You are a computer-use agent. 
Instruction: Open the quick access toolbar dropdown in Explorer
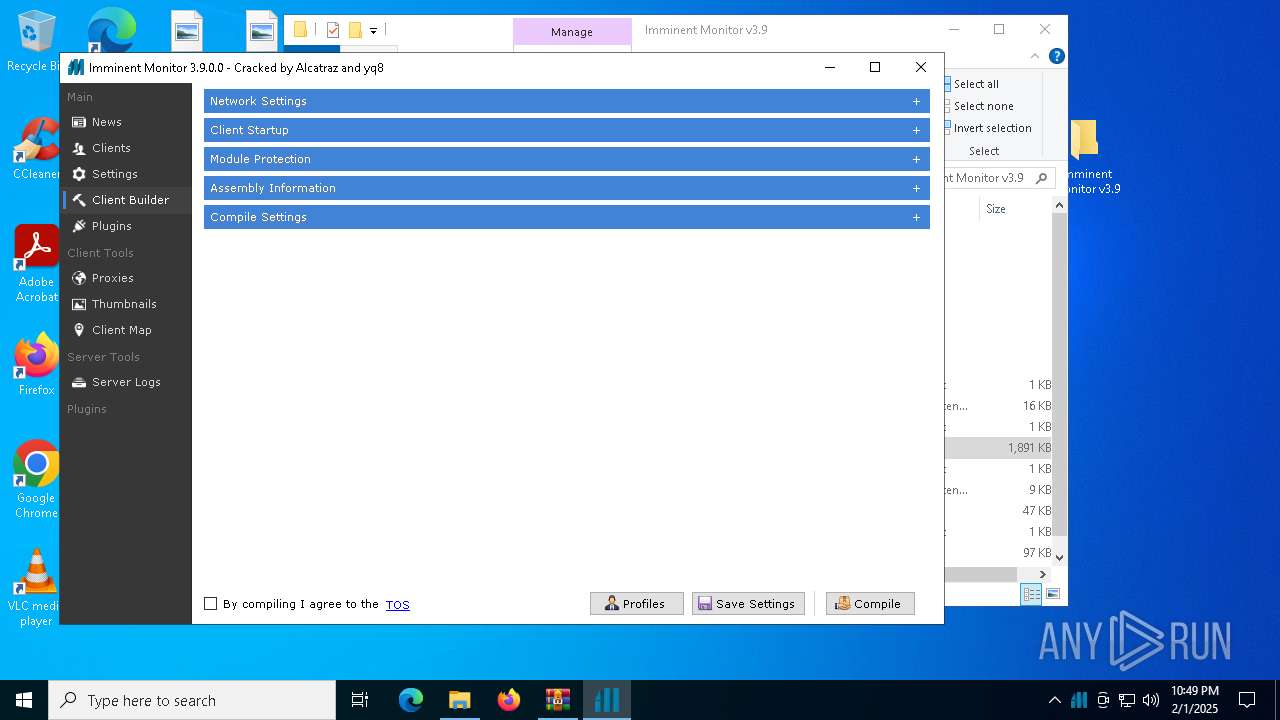coord(374,31)
